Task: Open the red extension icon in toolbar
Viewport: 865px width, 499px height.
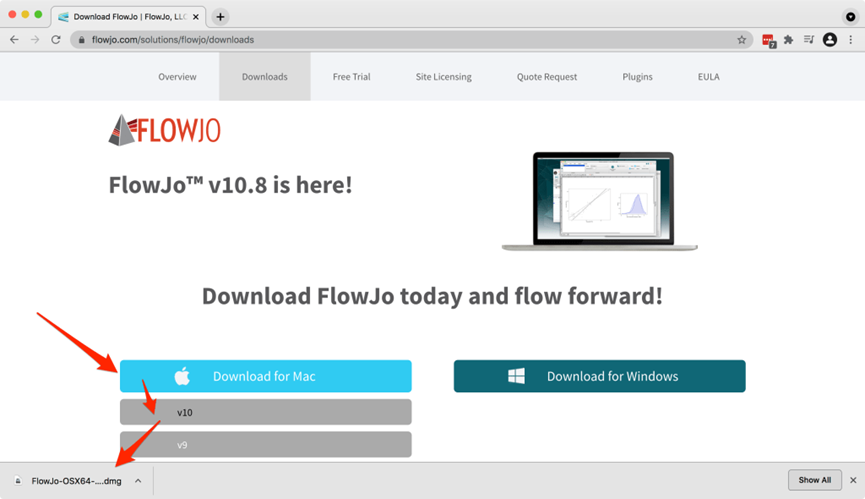Action: pos(768,40)
